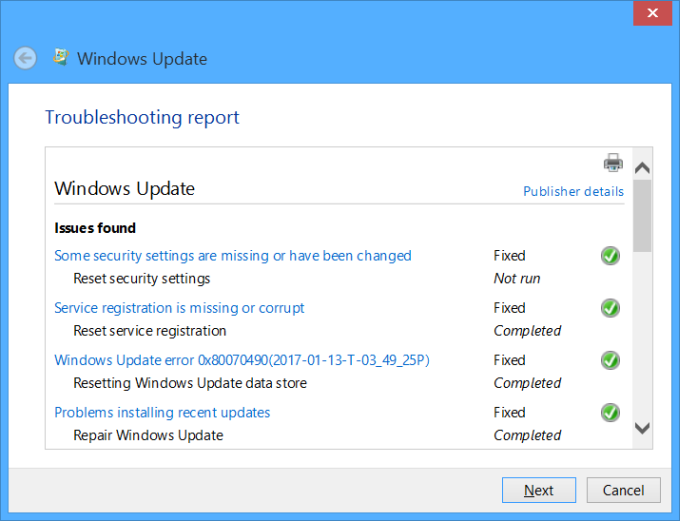Viewport: 680px width, 521px height.
Task: Click the report scrollbar thumb
Action: pyautogui.click(x=642, y=216)
